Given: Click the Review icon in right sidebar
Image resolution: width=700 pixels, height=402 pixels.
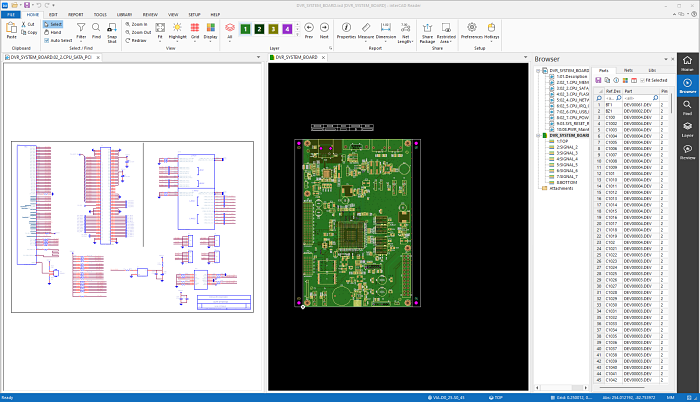Looking at the screenshot, I should pyautogui.click(x=687, y=149).
